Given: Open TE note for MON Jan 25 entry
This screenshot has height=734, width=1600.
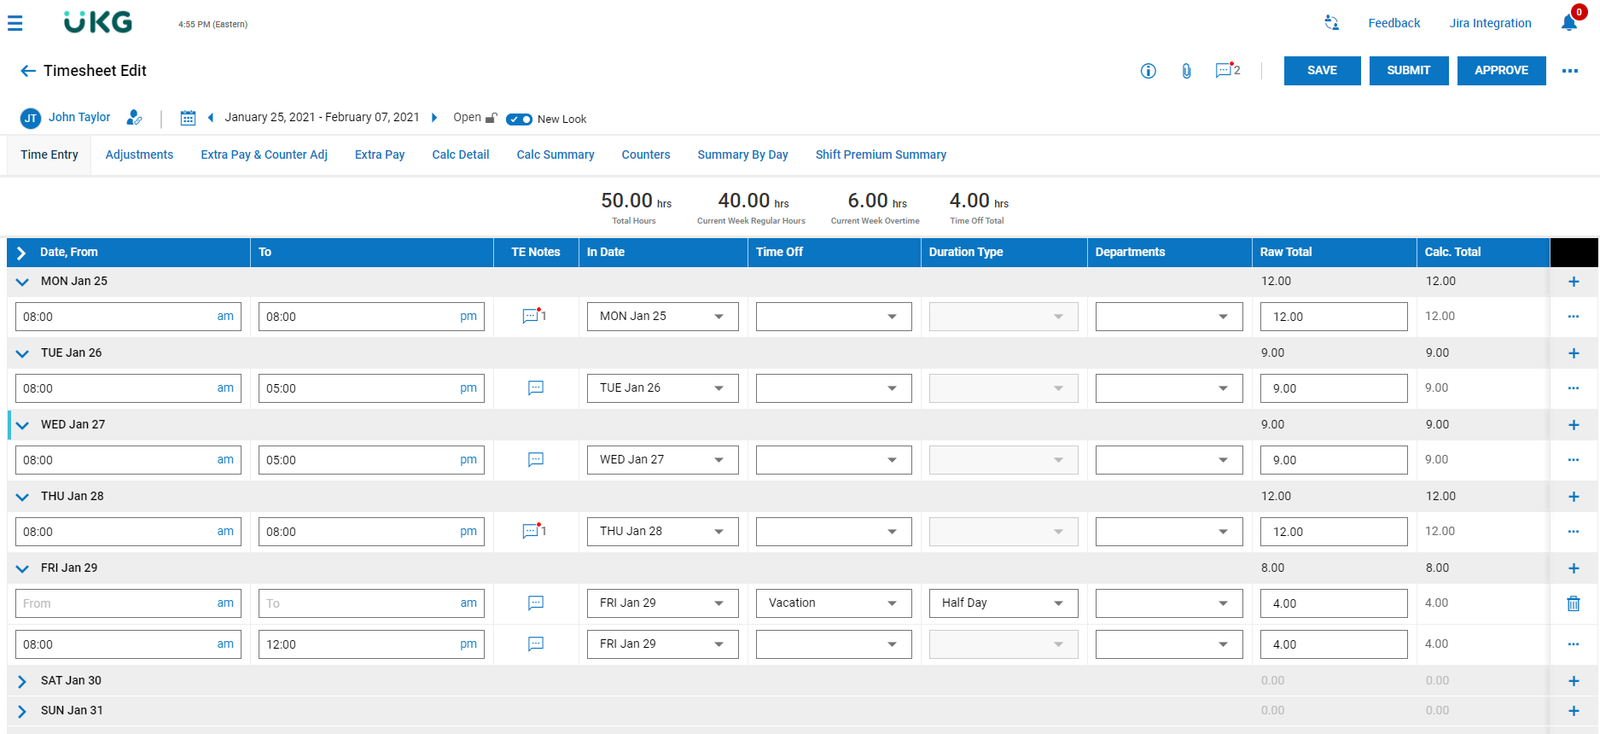Looking at the screenshot, I should click(x=534, y=316).
